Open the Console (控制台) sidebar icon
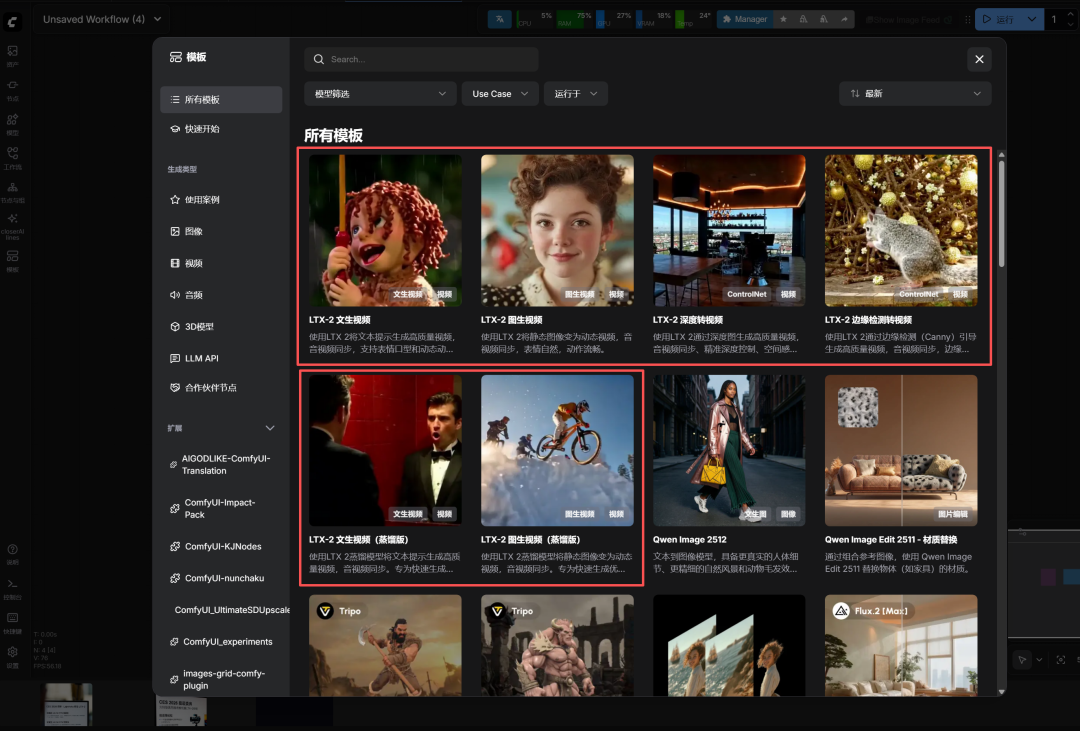The height and width of the screenshot is (731, 1080). [x=12, y=588]
